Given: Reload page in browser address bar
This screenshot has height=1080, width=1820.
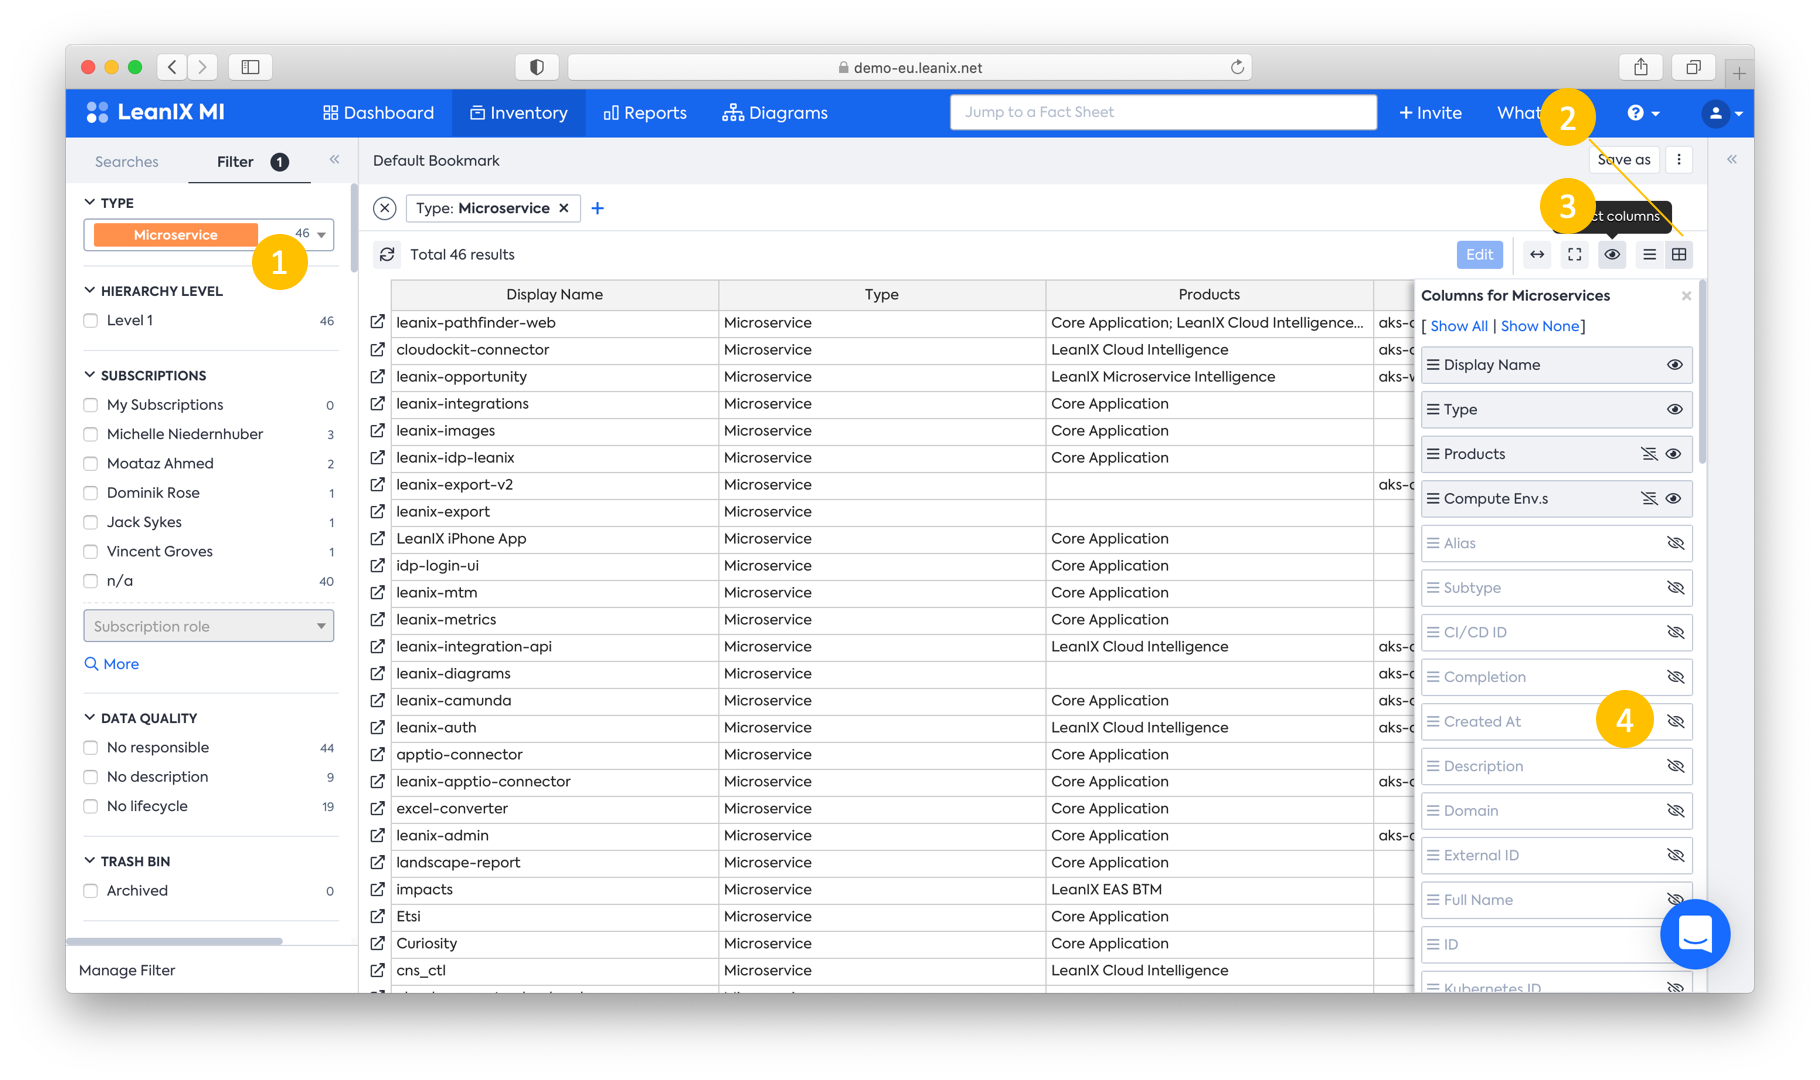Looking at the screenshot, I should coord(1237,67).
